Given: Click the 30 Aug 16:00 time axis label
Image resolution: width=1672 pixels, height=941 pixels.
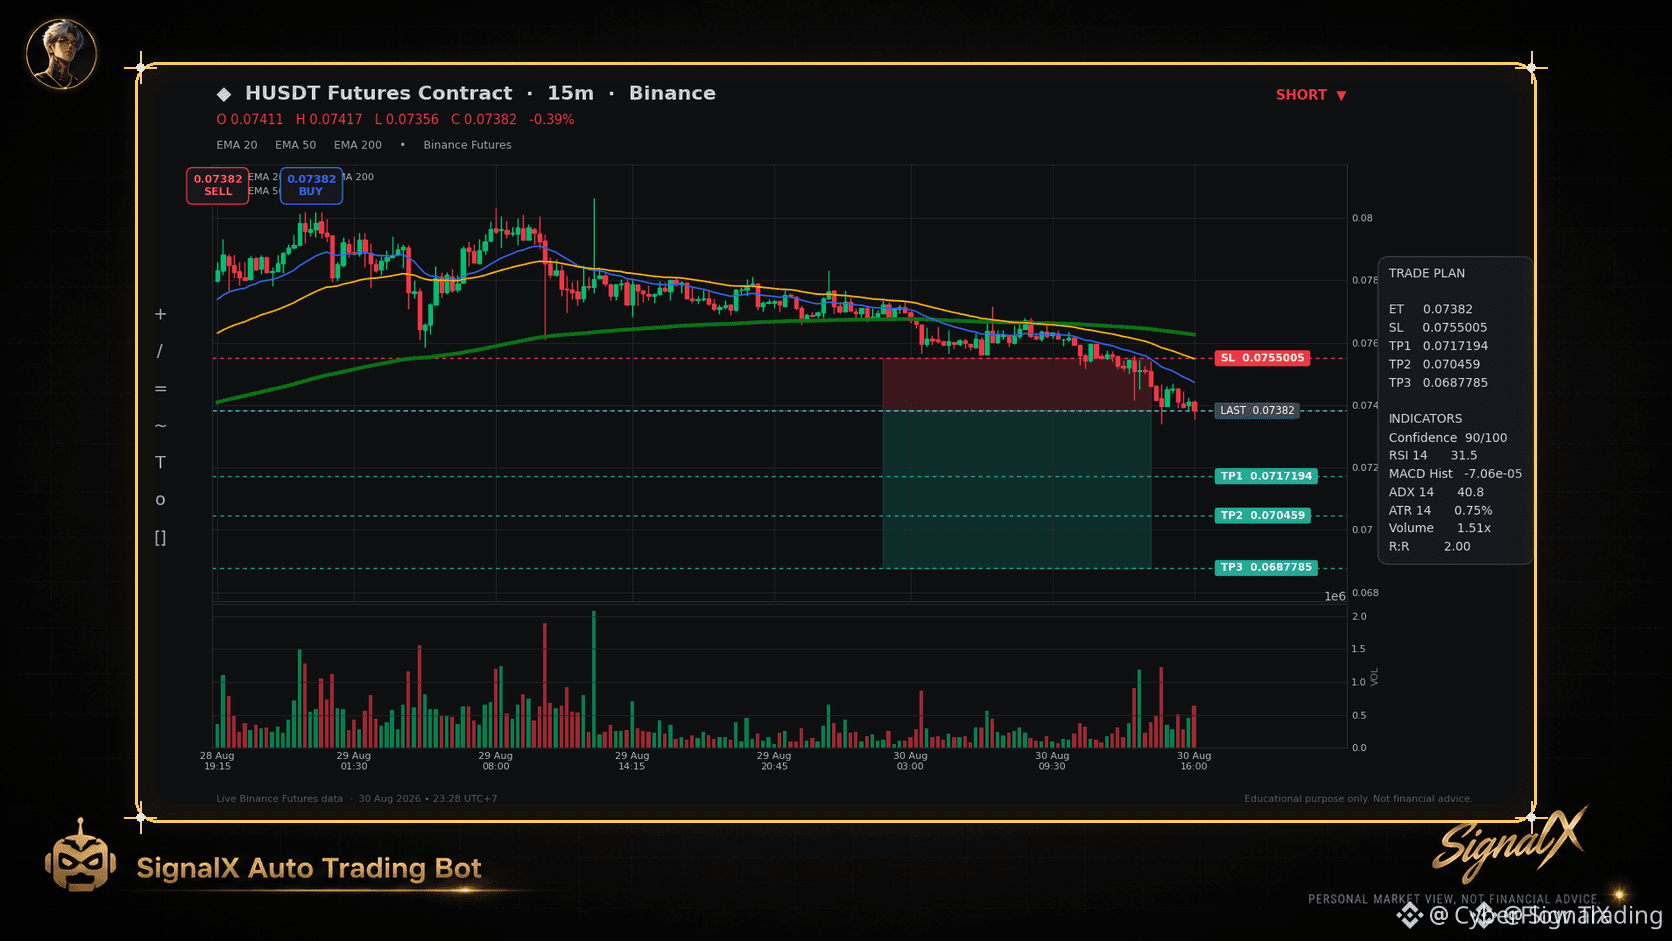Looking at the screenshot, I should (1194, 761).
